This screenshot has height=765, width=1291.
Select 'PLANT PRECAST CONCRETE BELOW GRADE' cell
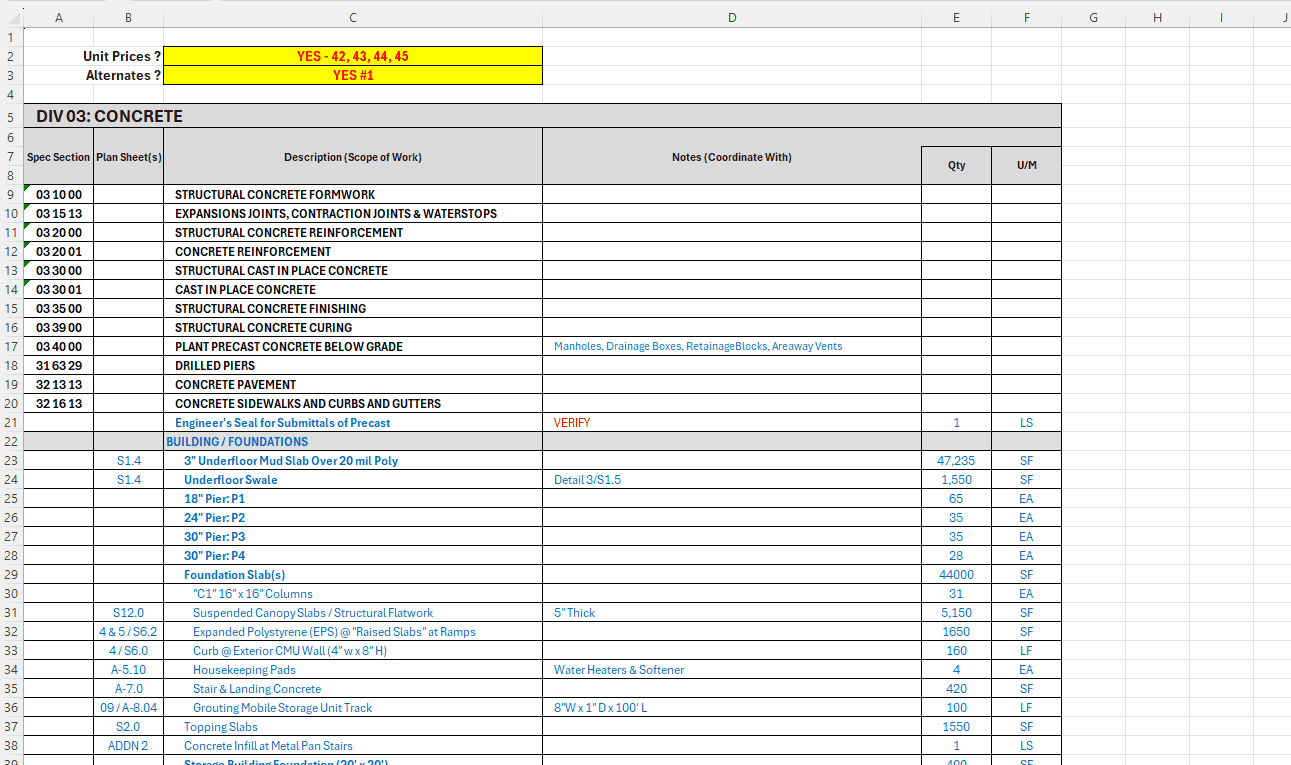click(x=353, y=346)
